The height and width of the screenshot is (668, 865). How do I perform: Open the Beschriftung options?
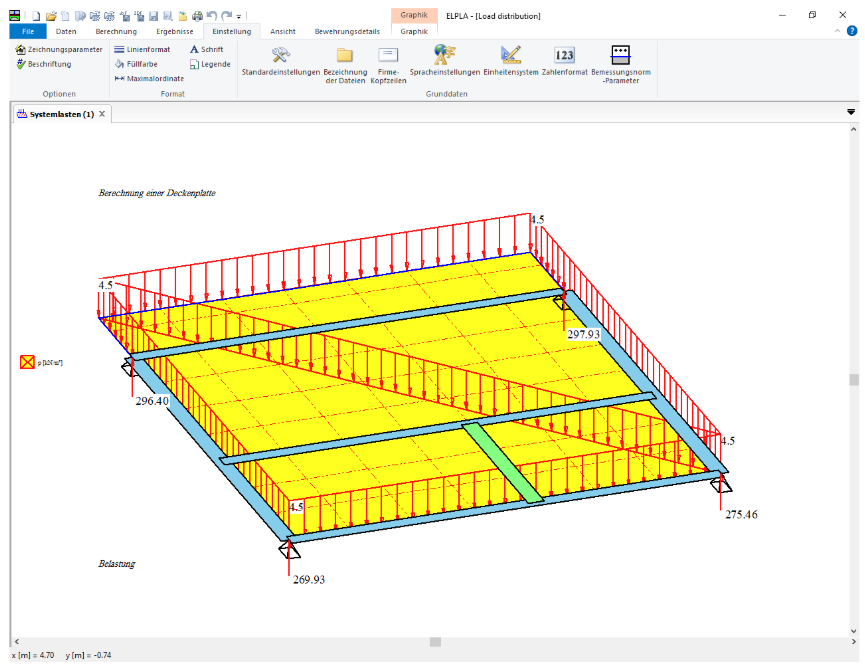click(x=44, y=64)
